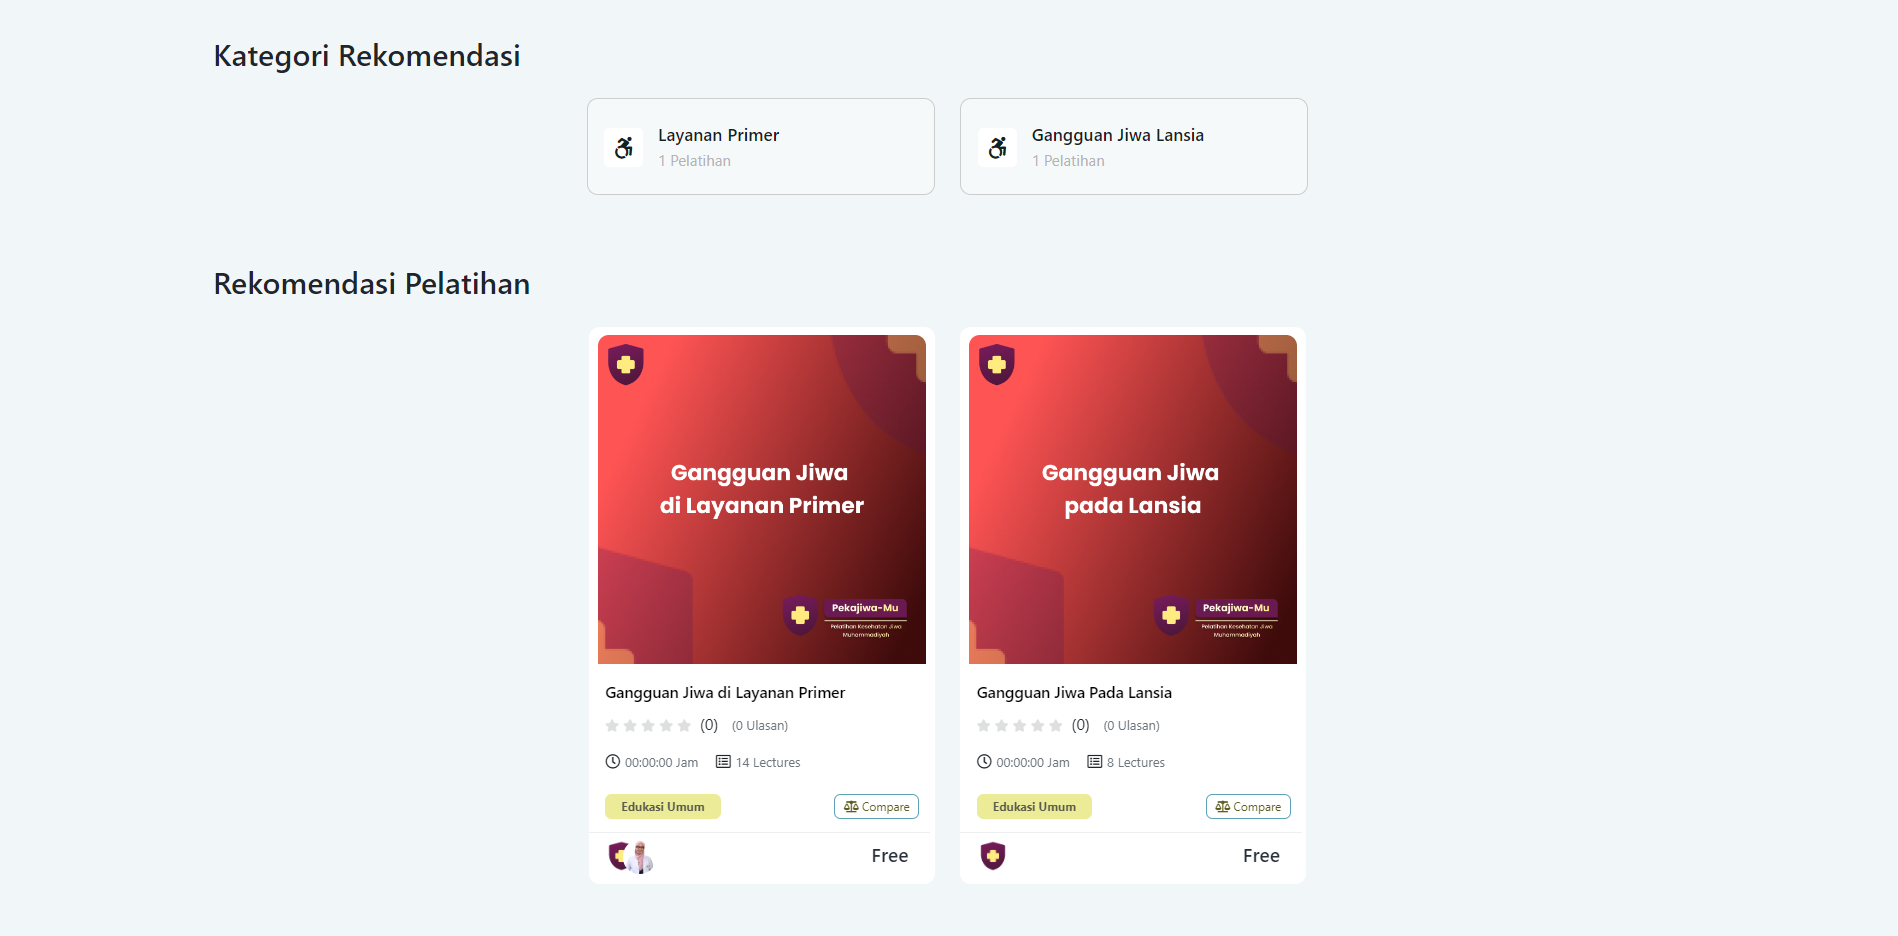Select Edukasi Umum tag on Layanan Primer course
Viewport: 1898px width, 936px height.
coord(662,807)
